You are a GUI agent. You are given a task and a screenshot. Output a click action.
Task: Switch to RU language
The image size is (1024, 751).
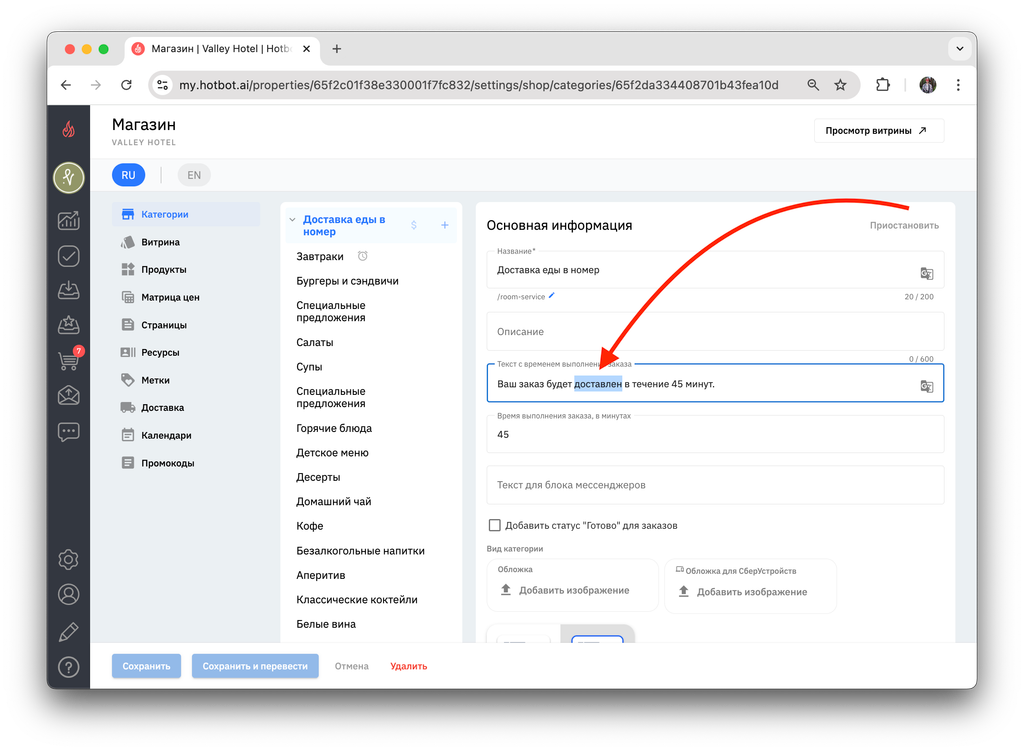click(x=128, y=175)
